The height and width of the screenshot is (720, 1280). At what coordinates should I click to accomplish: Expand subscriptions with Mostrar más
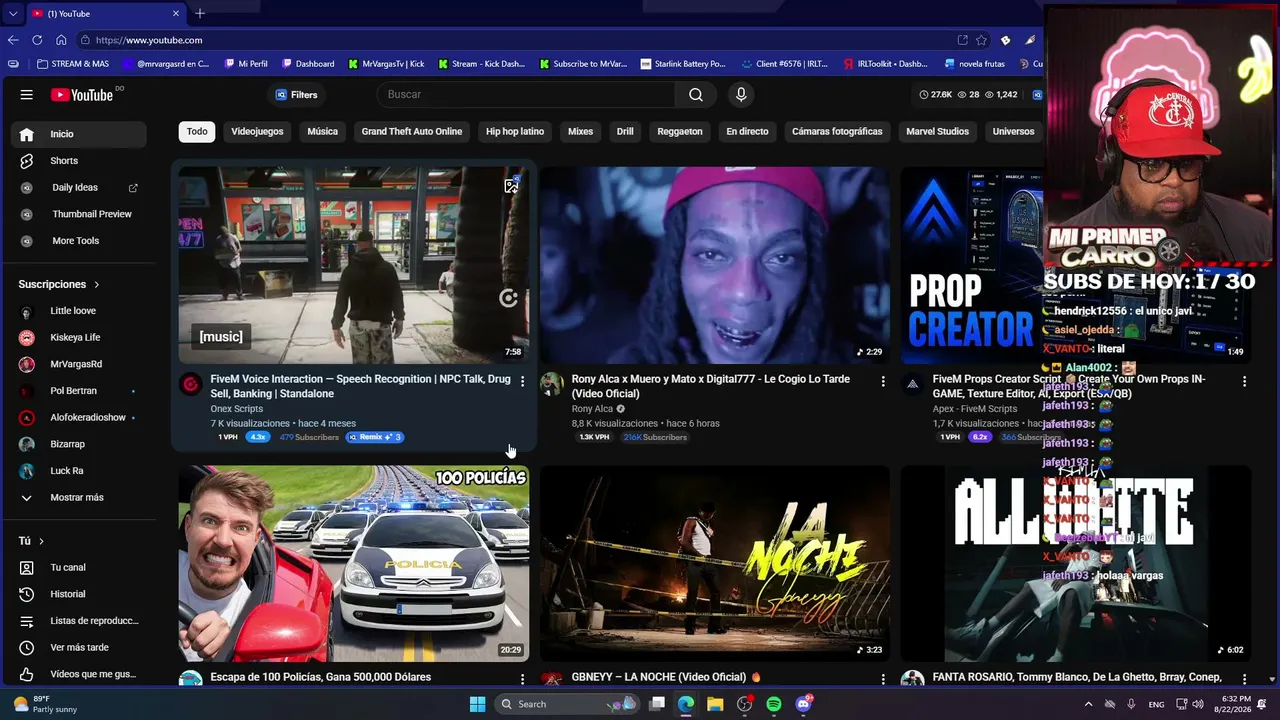(x=79, y=497)
